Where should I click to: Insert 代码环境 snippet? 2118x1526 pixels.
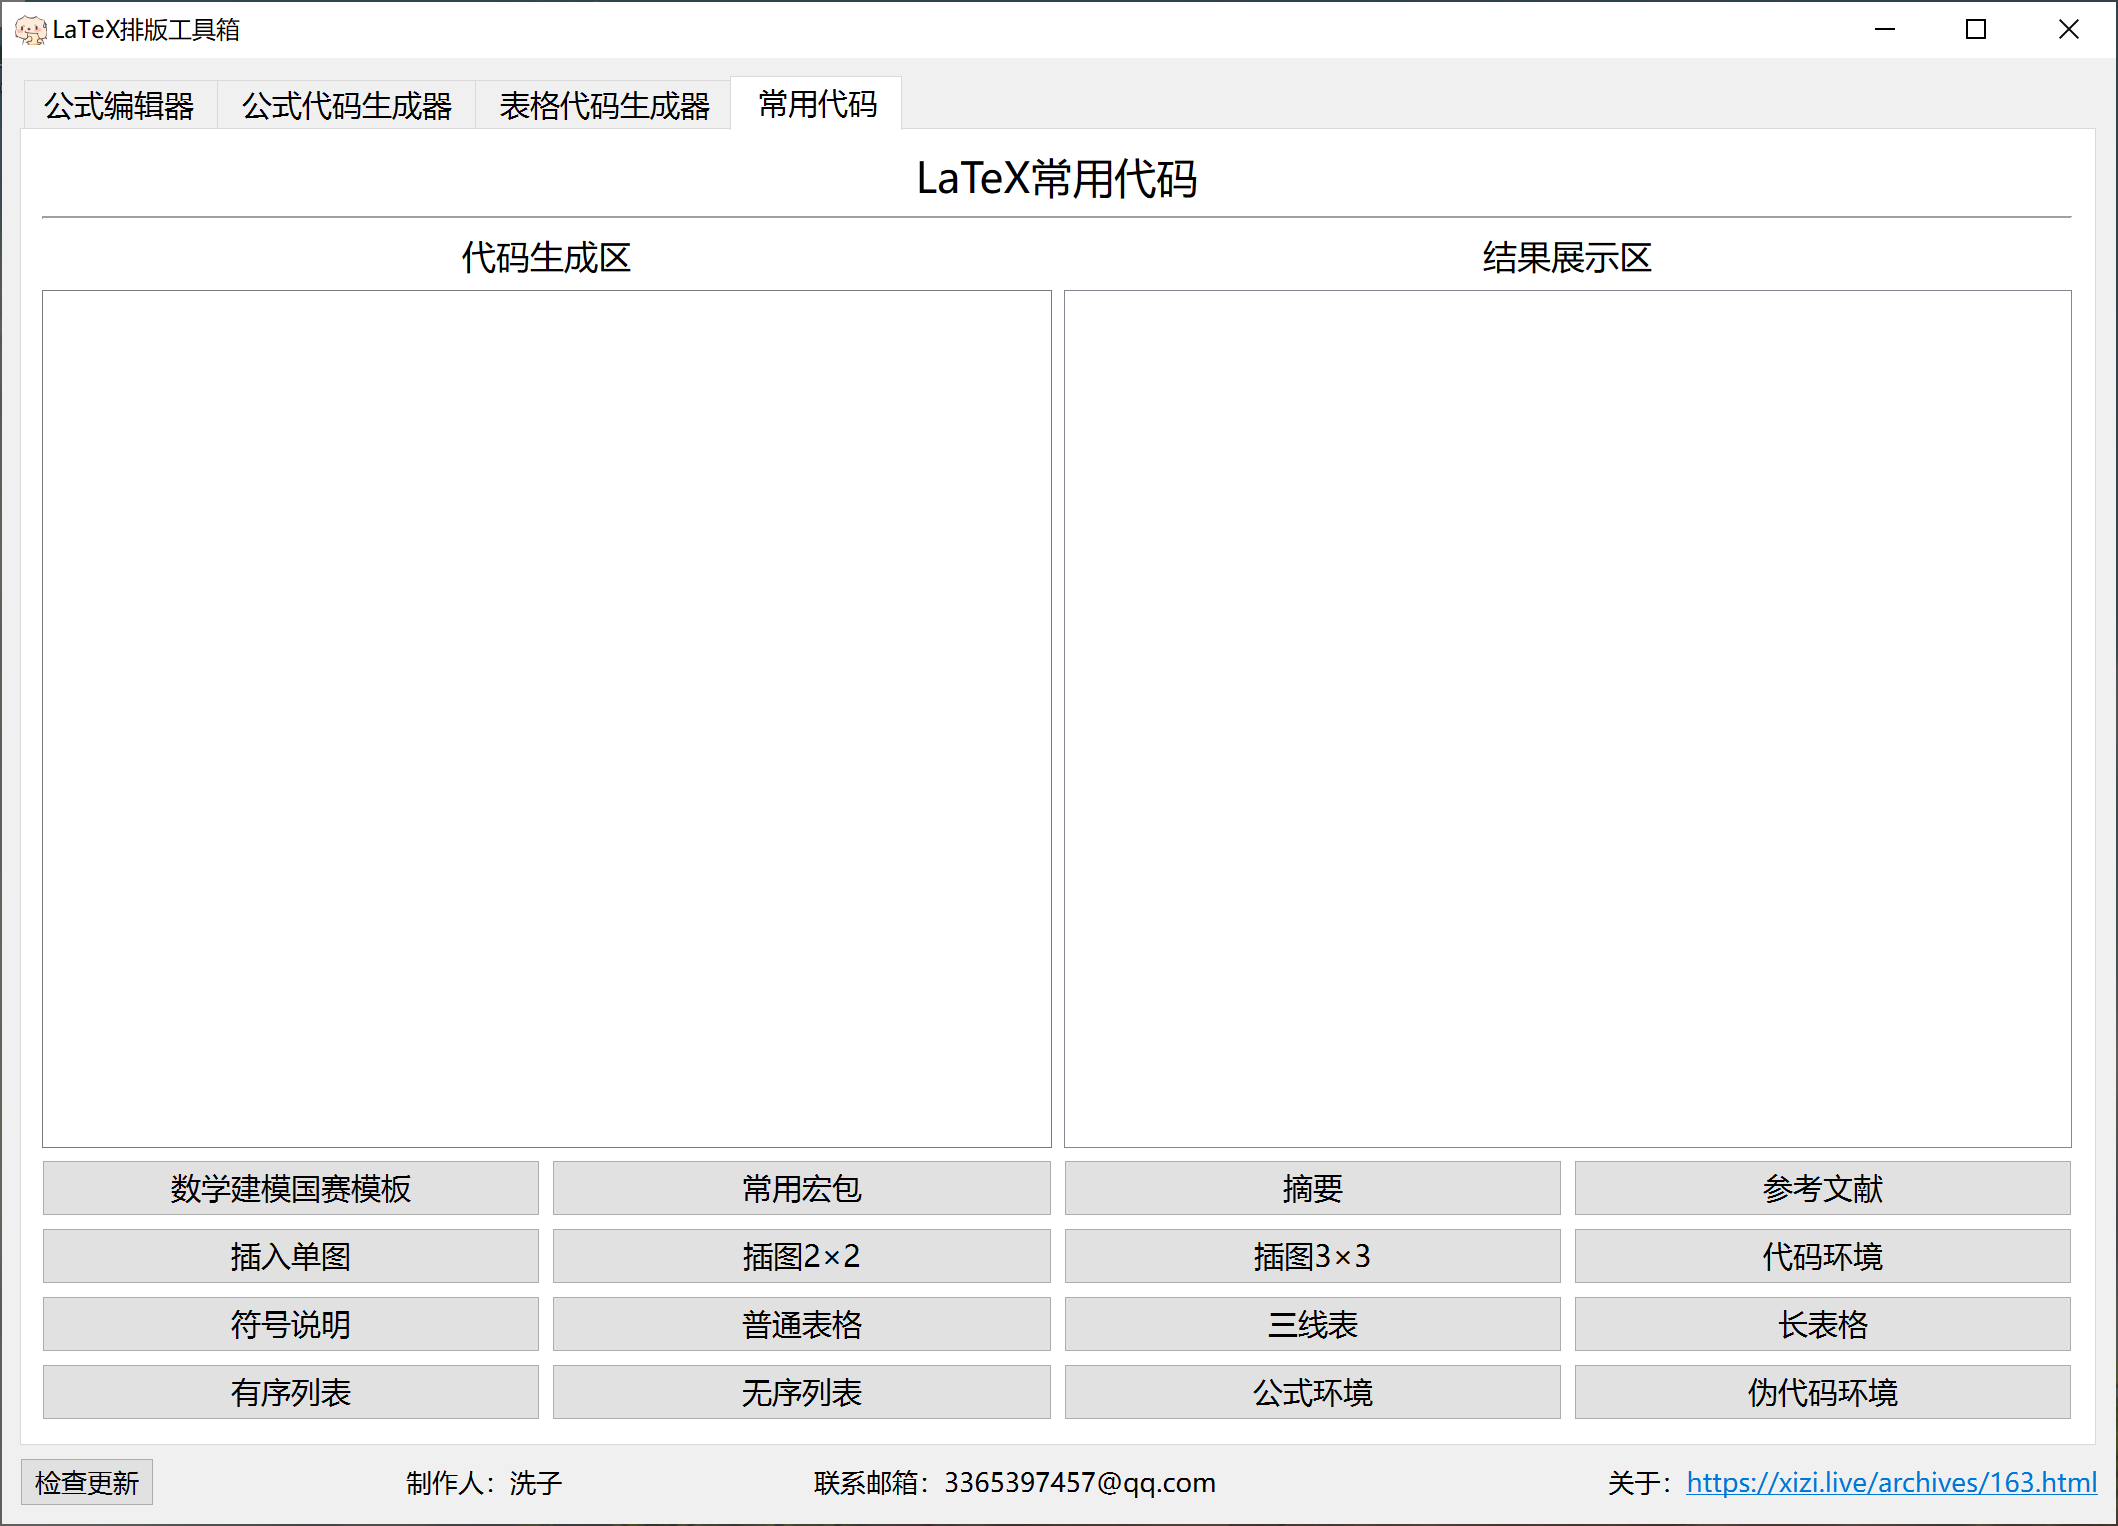(1822, 1257)
